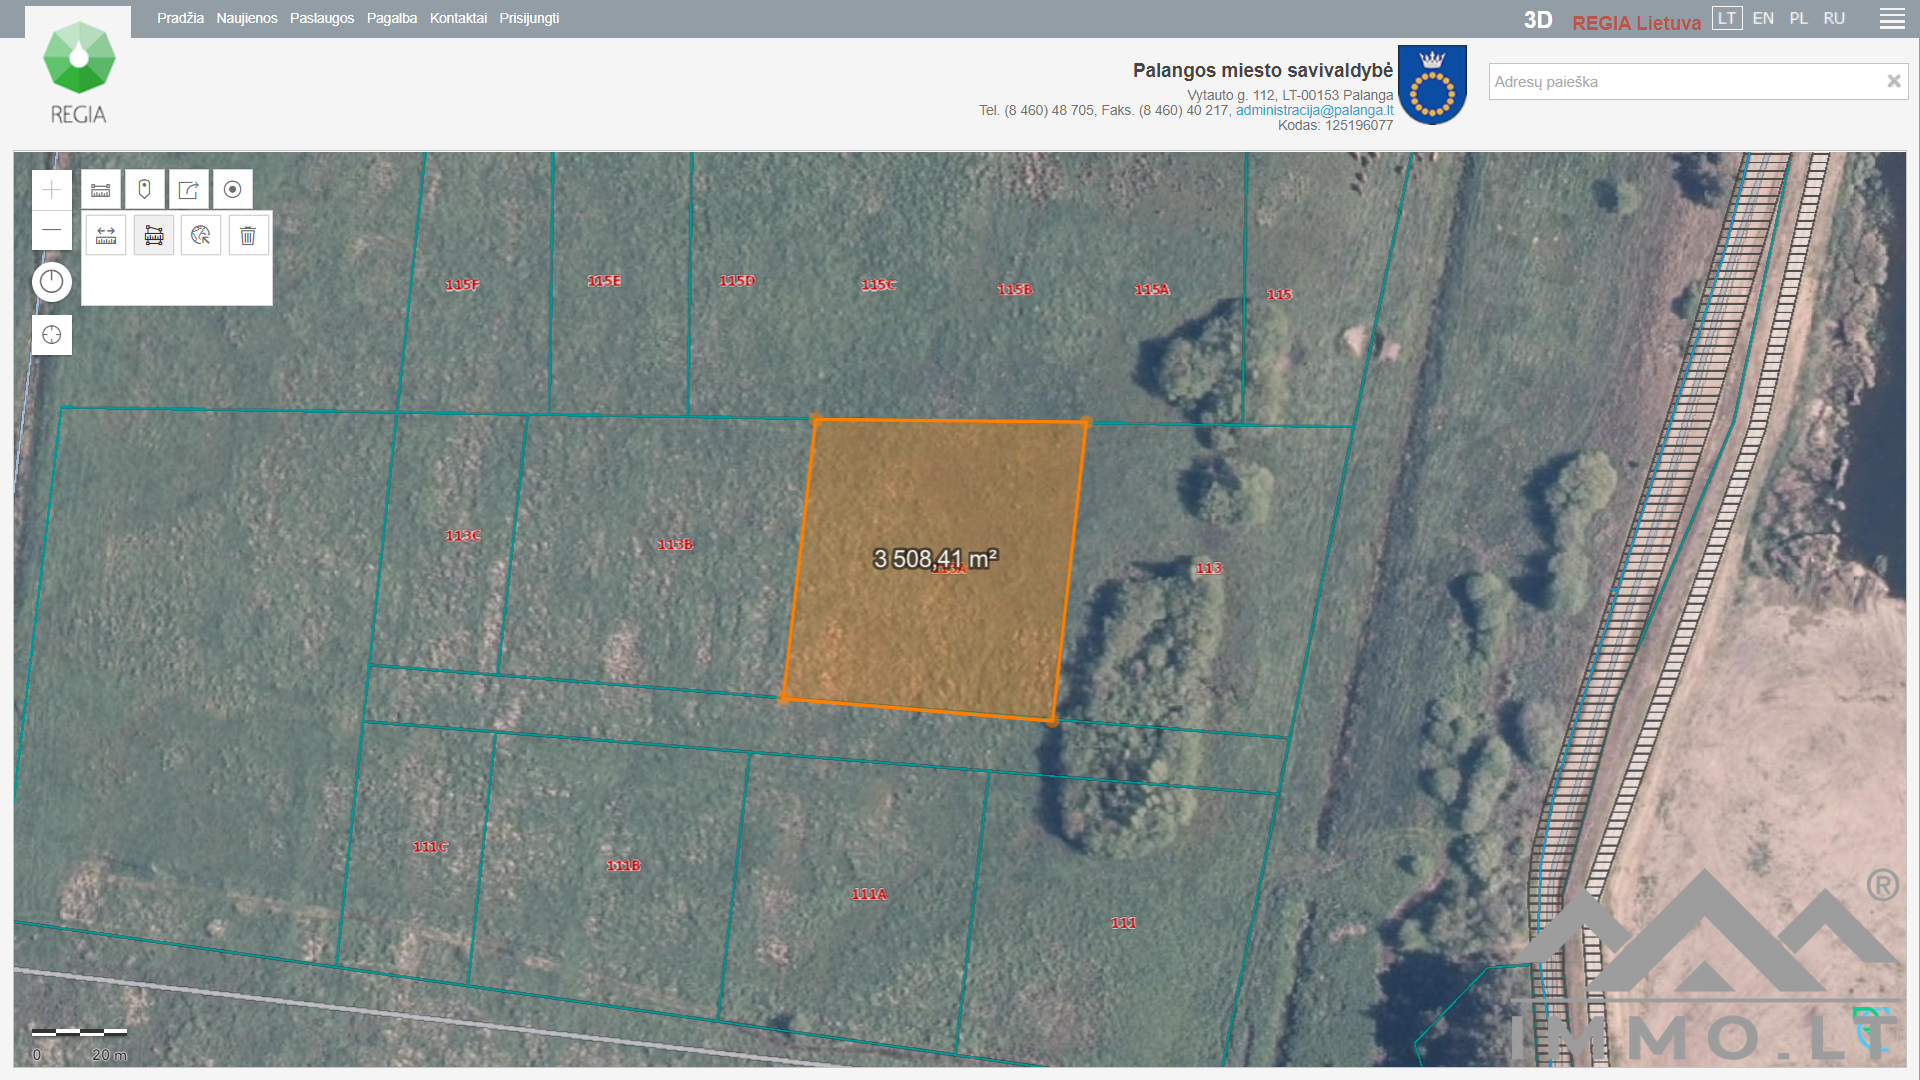Switch the language to EN
The image size is (1920, 1080).
(1763, 19)
